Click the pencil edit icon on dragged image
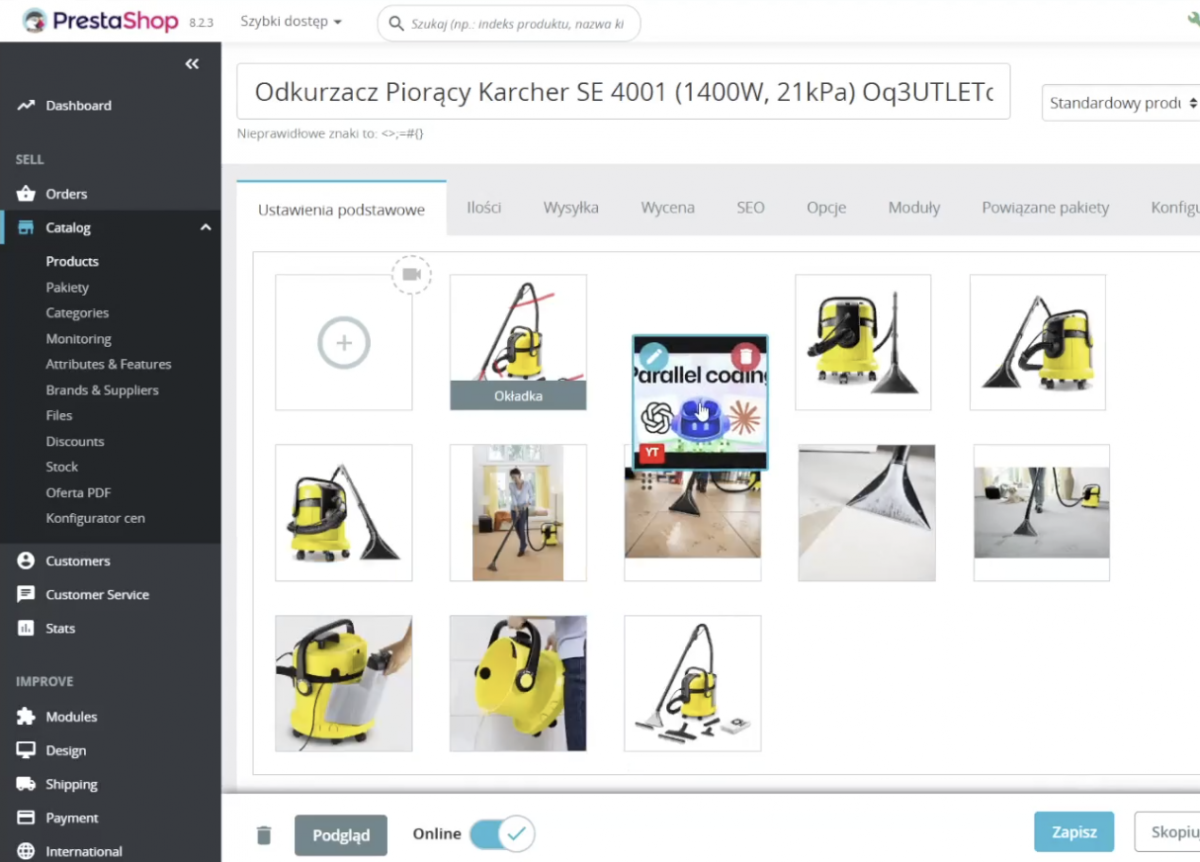This screenshot has height=862, width=1200. 653,356
